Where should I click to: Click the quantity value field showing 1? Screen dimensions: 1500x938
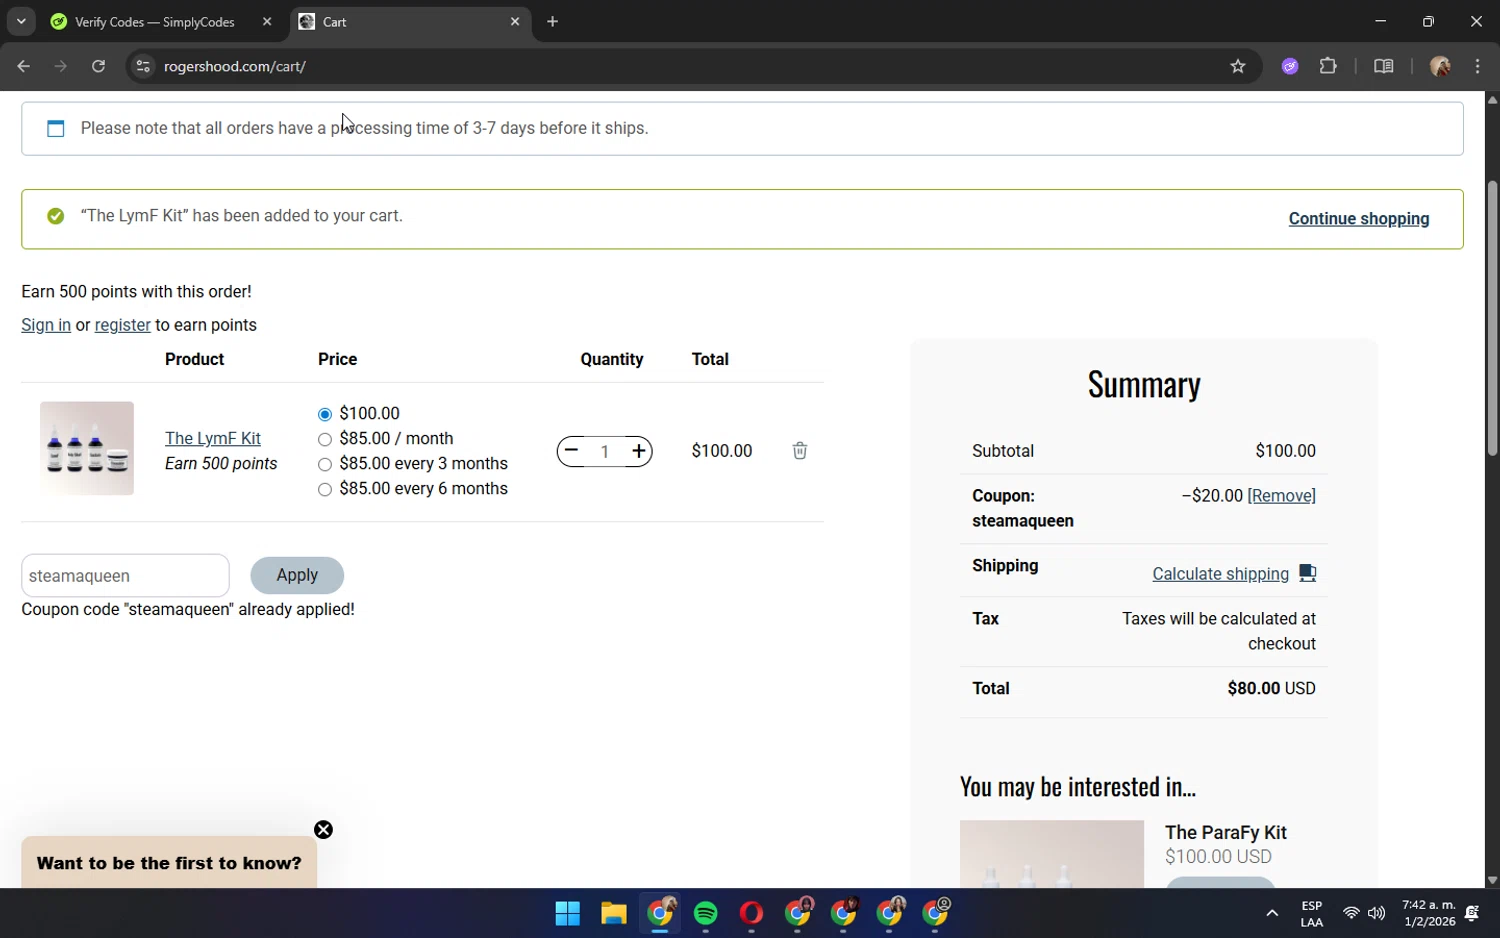[x=605, y=452]
